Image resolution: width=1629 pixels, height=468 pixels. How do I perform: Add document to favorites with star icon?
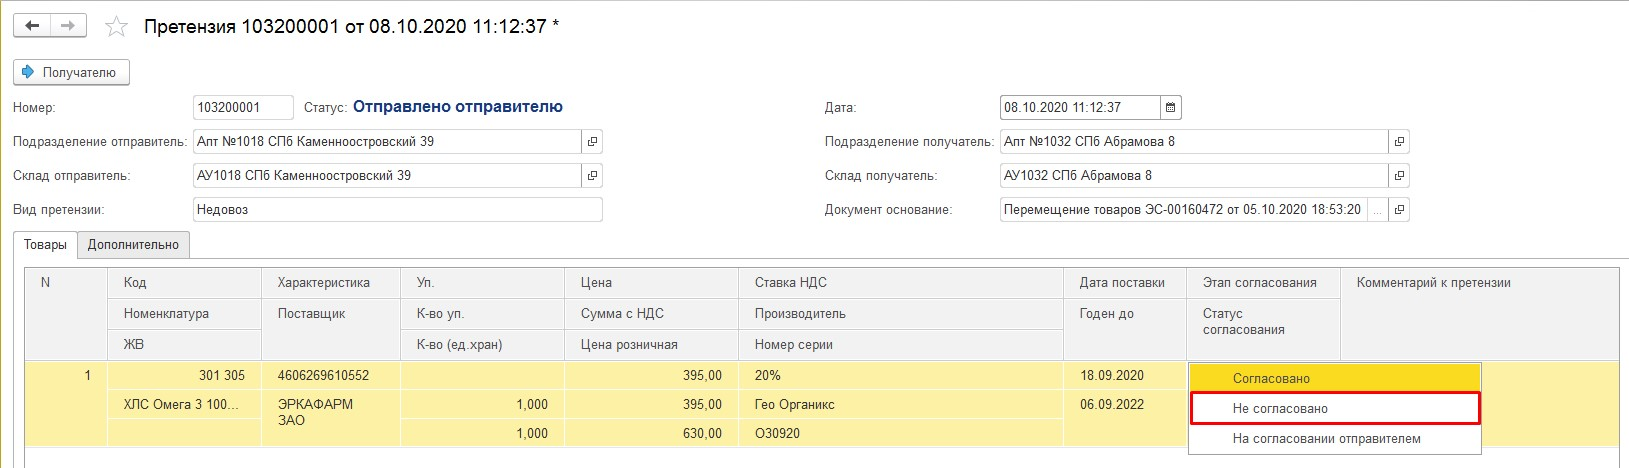(x=117, y=27)
